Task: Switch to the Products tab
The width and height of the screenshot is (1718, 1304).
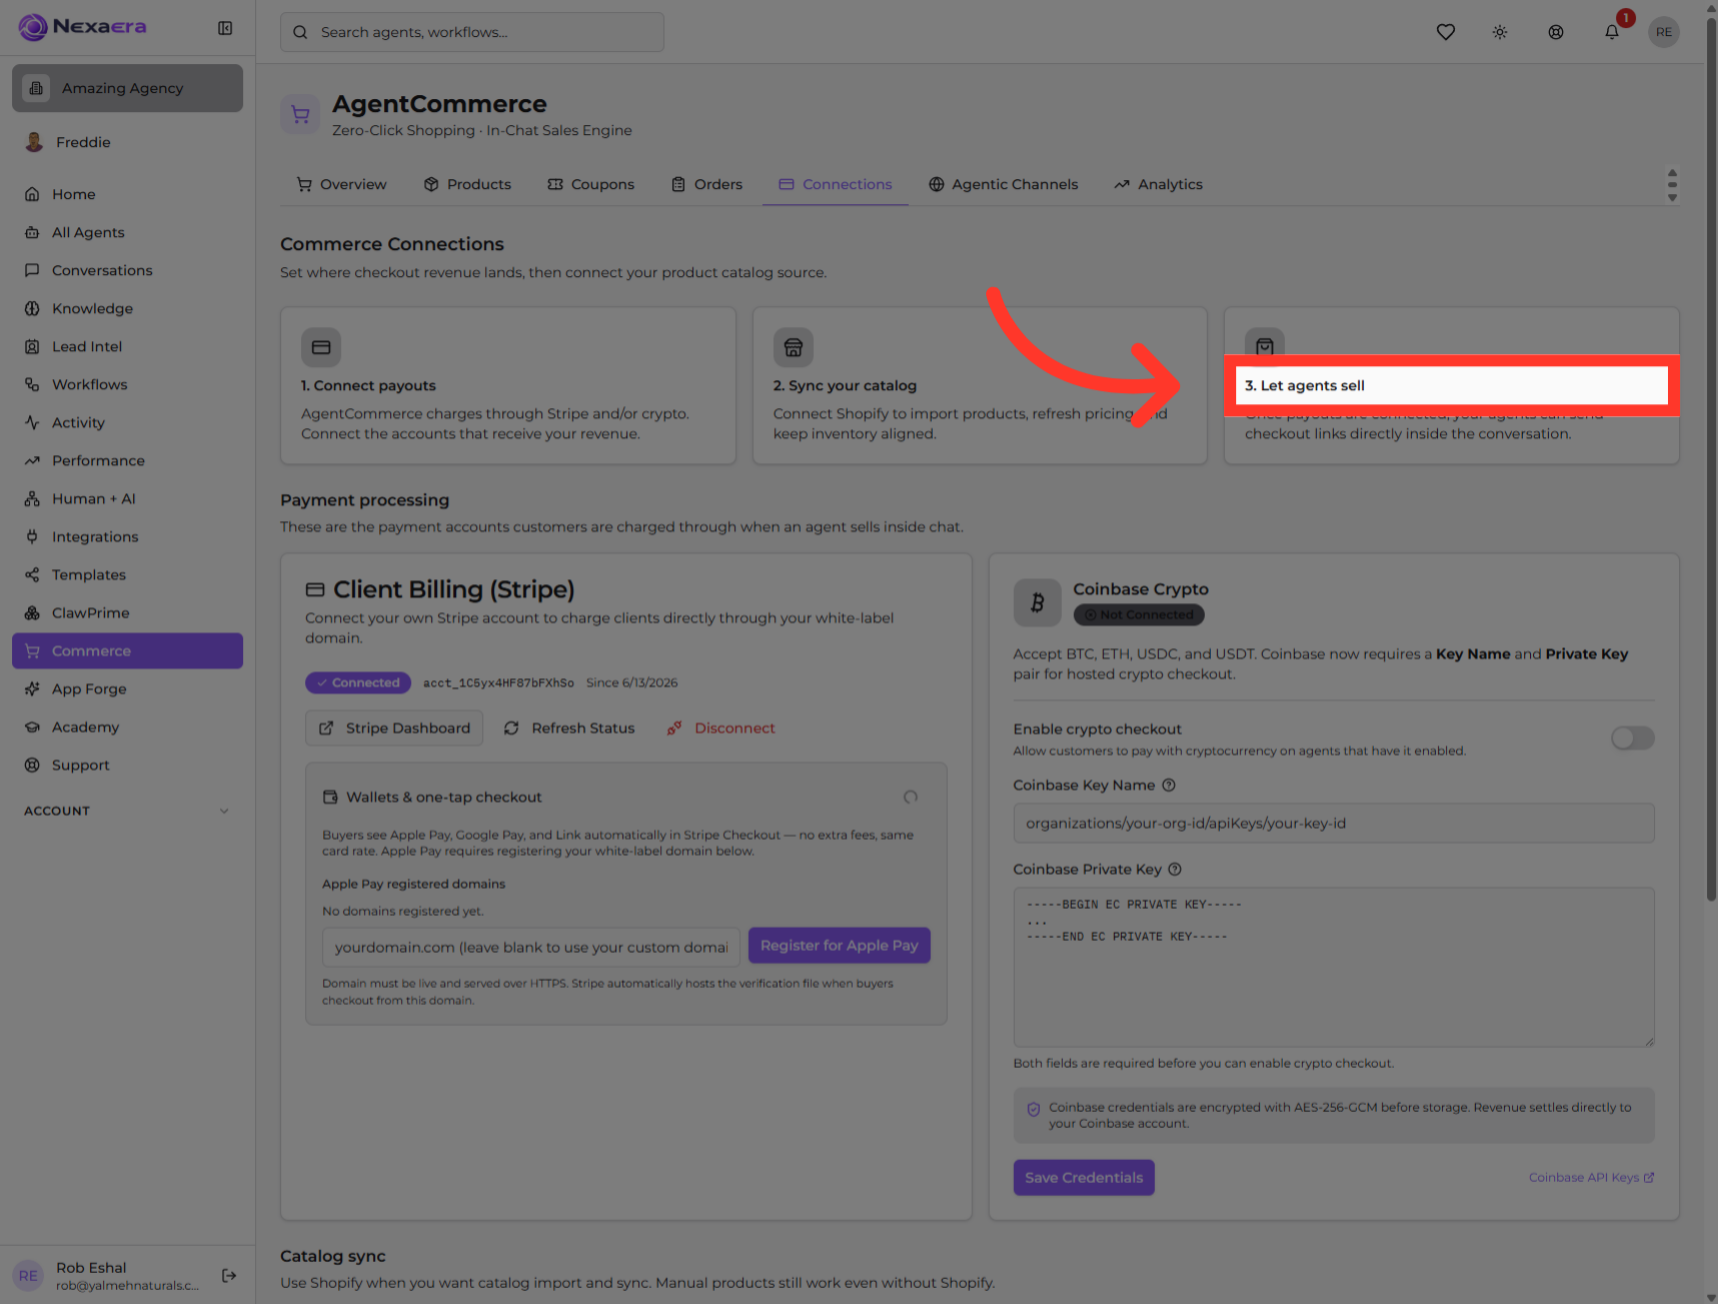Action: click(467, 184)
